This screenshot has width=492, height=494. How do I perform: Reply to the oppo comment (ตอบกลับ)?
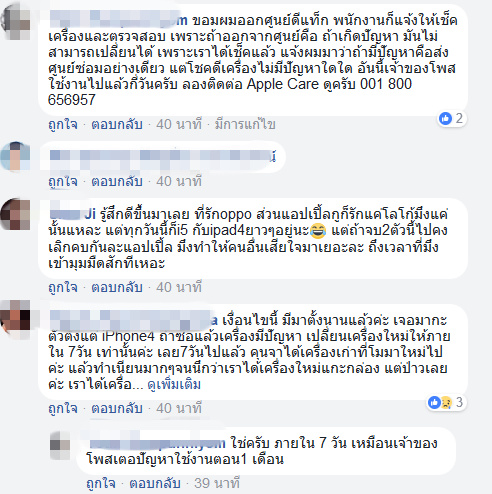117,287
